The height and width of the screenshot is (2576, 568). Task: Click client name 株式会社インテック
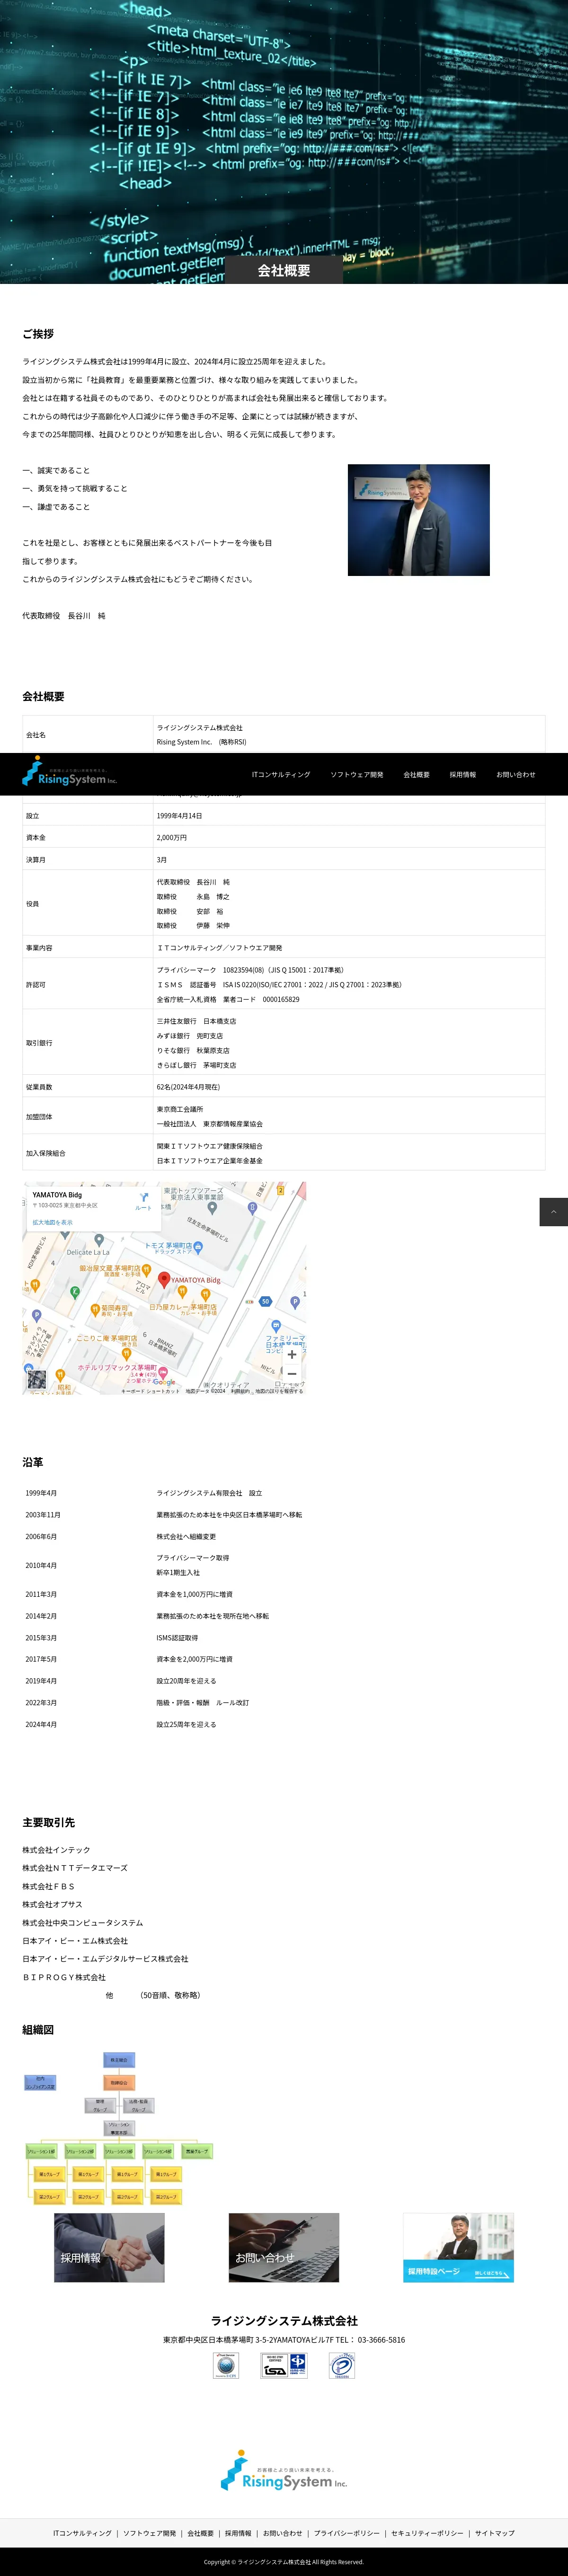tap(56, 1850)
